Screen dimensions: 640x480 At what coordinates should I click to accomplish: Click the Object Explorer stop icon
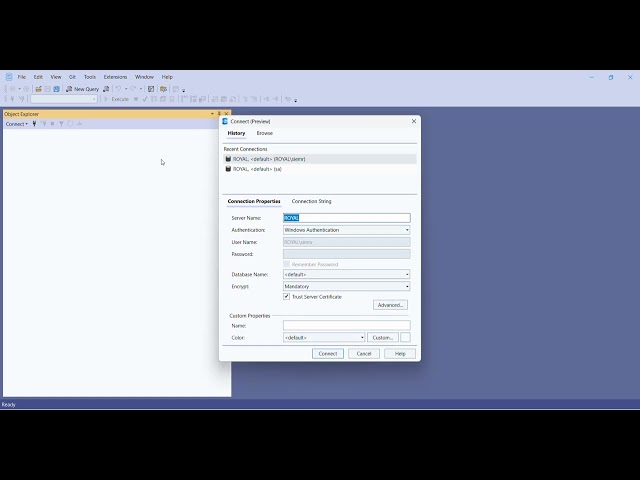(x=52, y=124)
